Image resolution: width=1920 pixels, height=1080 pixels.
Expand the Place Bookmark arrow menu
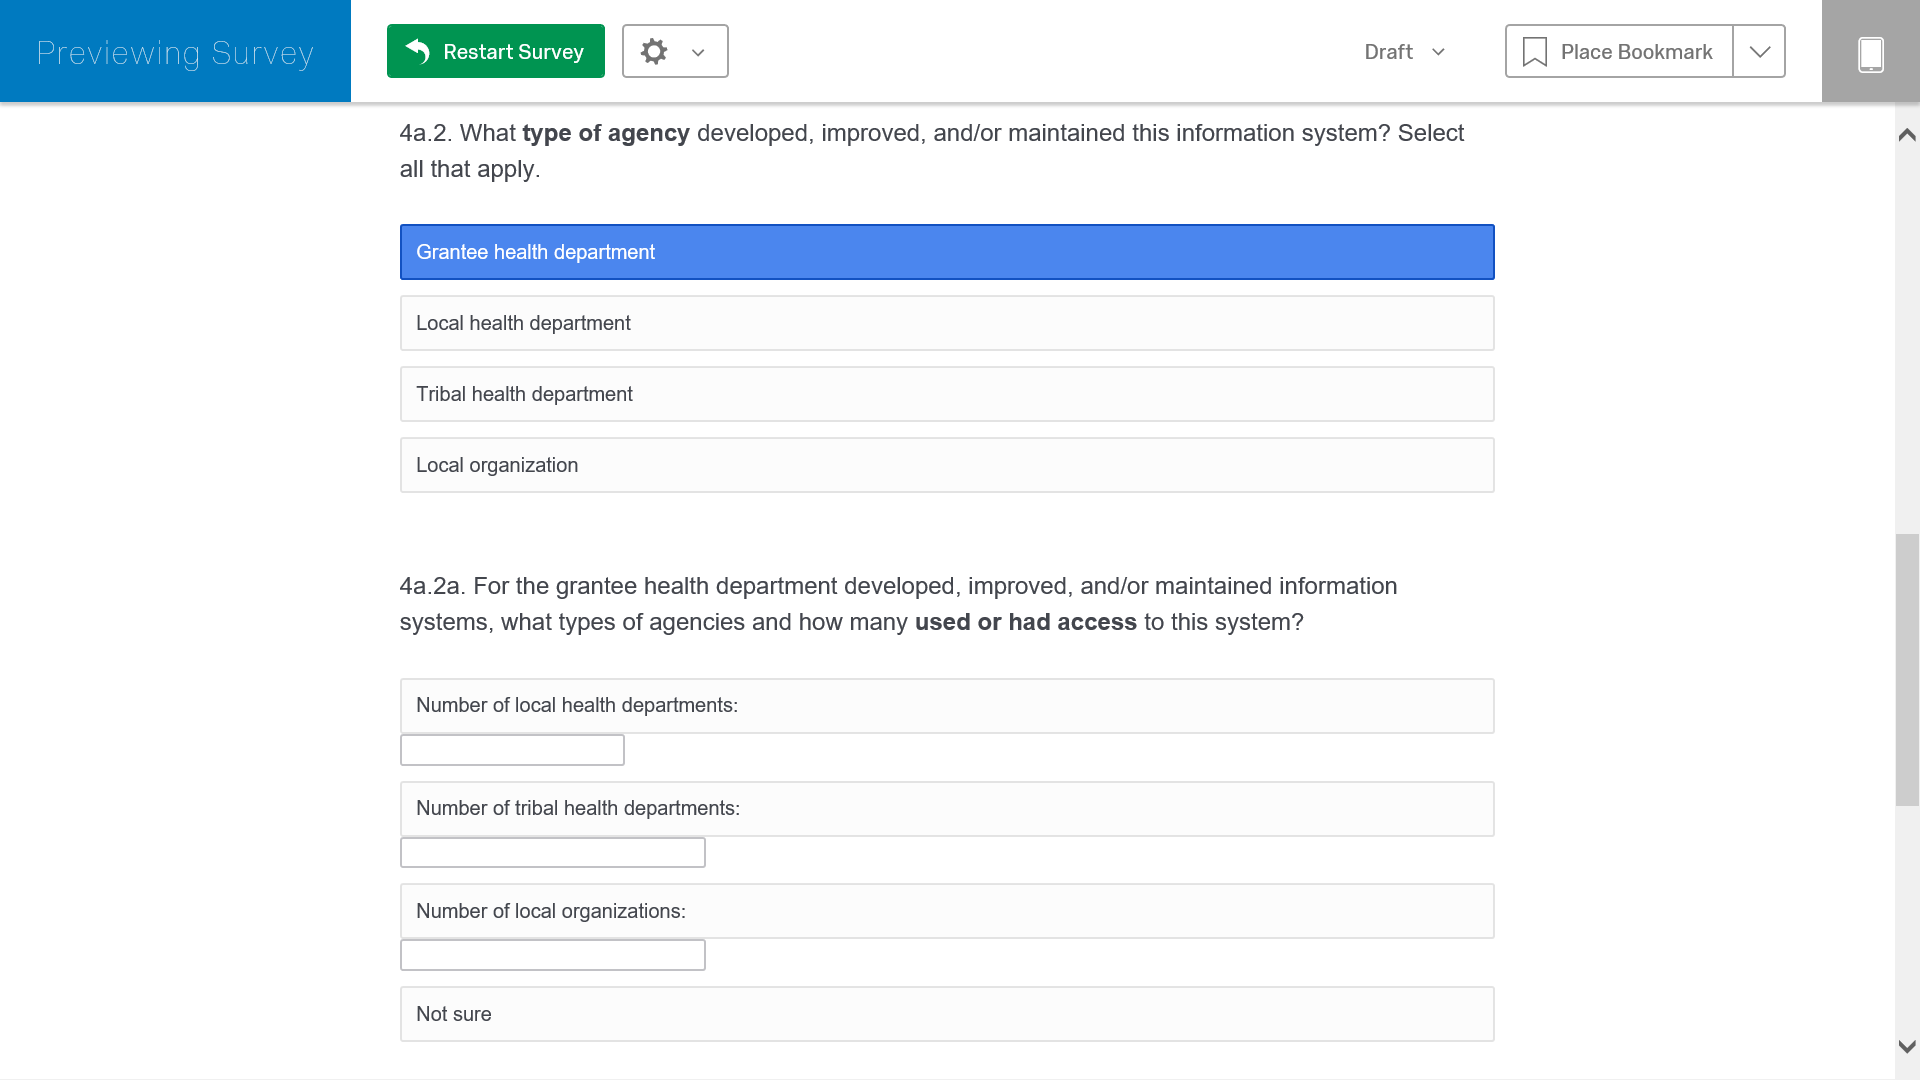(1759, 52)
